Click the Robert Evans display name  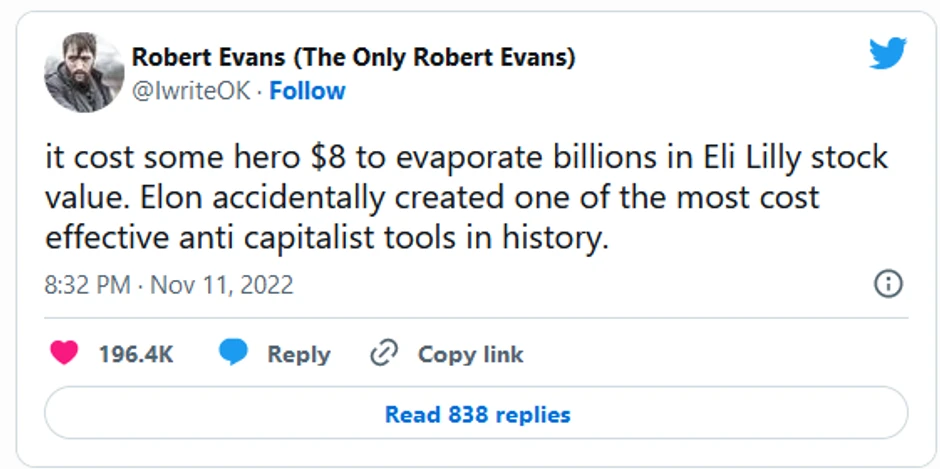point(211,58)
